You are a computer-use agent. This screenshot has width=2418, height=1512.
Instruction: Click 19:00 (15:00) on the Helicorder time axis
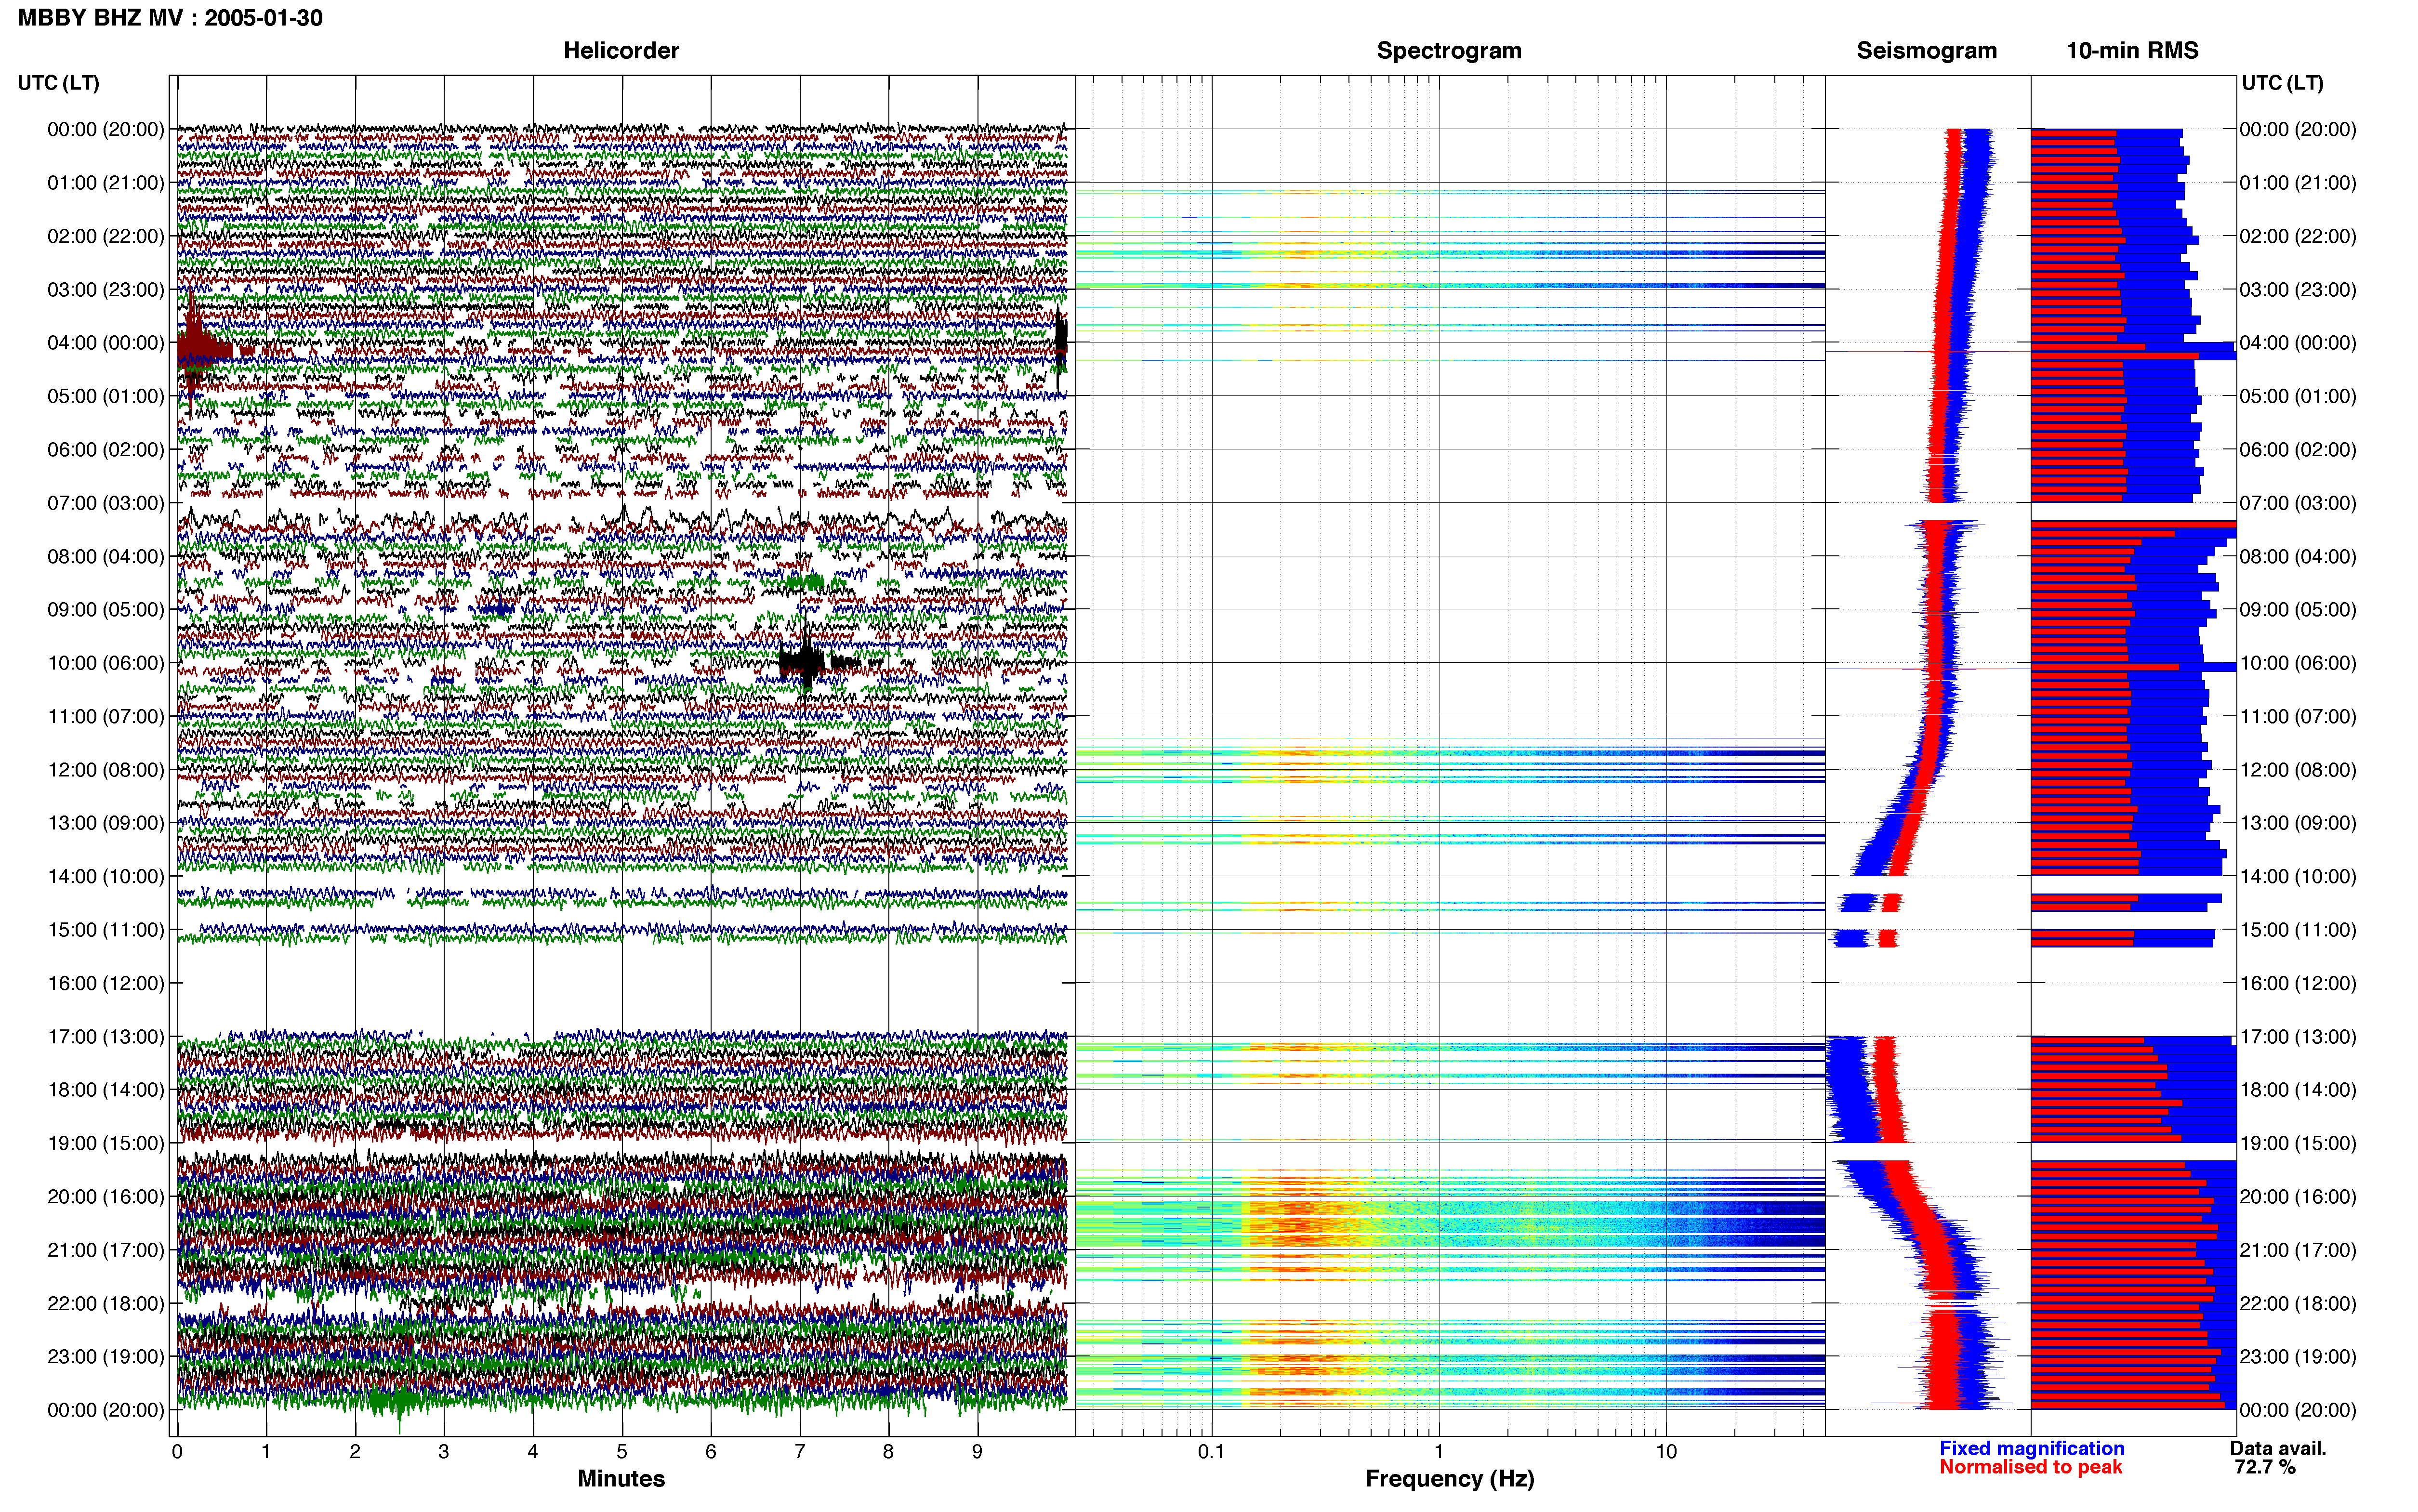point(106,1143)
